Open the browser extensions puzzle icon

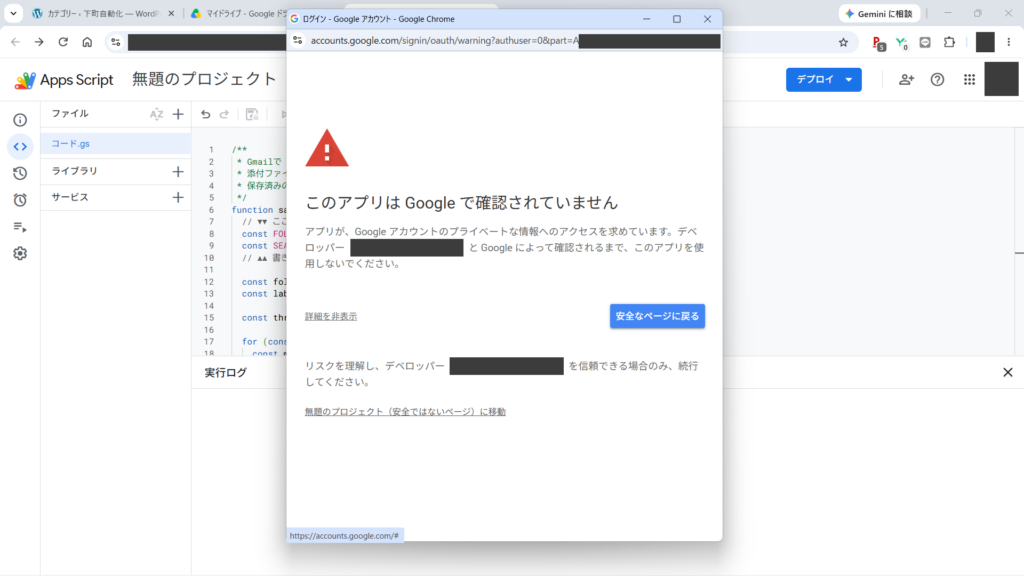[x=950, y=42]
